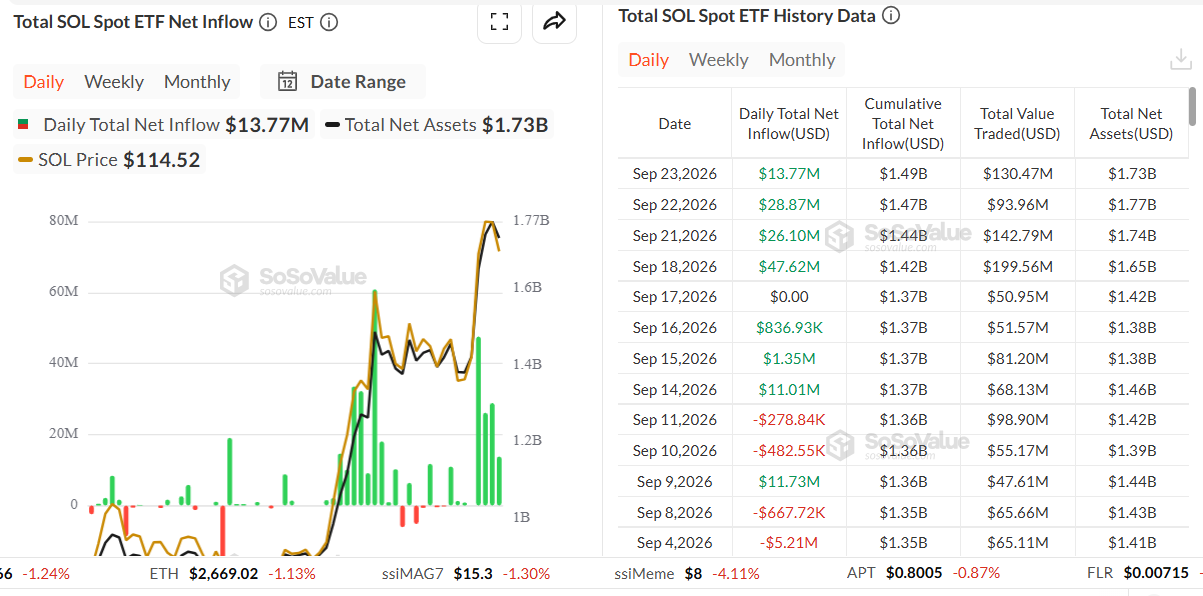Toggle Total Net Assets series legend
This screenshot has height=596, width=1203.
tap(437, 125)
